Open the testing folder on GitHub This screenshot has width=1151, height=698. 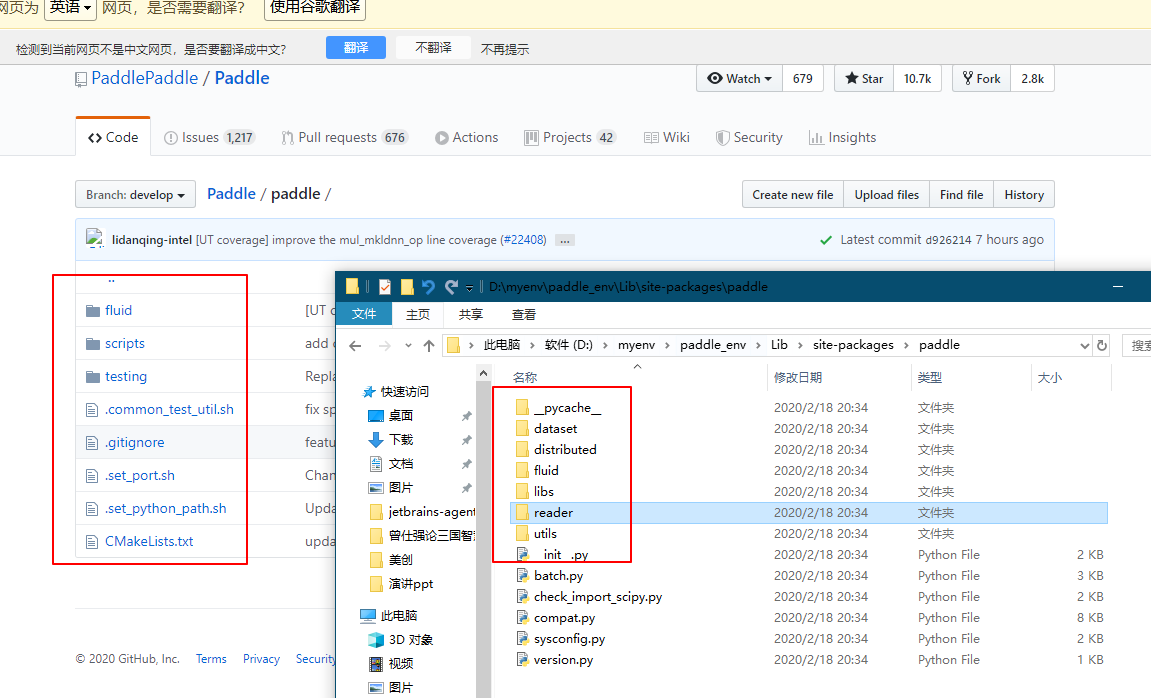(126, 377)
